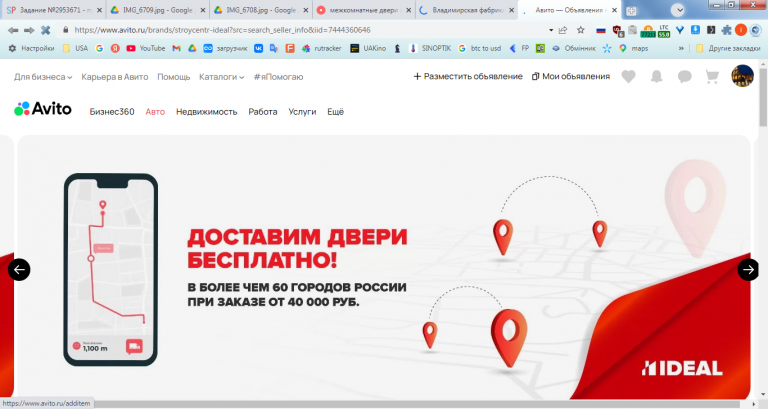This screenshot has width=768, height=409.
Task: Open the 'Другие закладки' folder
Action: [x=728, y=48]
